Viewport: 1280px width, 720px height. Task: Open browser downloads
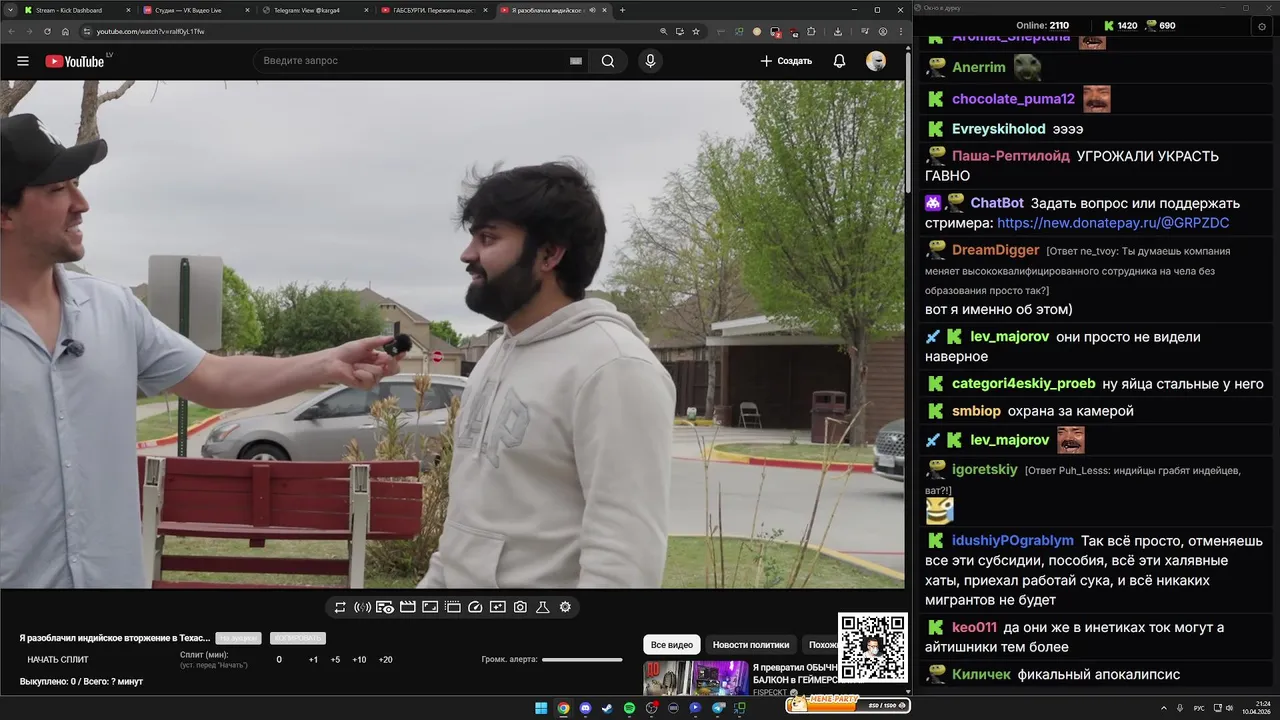(x=838, y=31)
